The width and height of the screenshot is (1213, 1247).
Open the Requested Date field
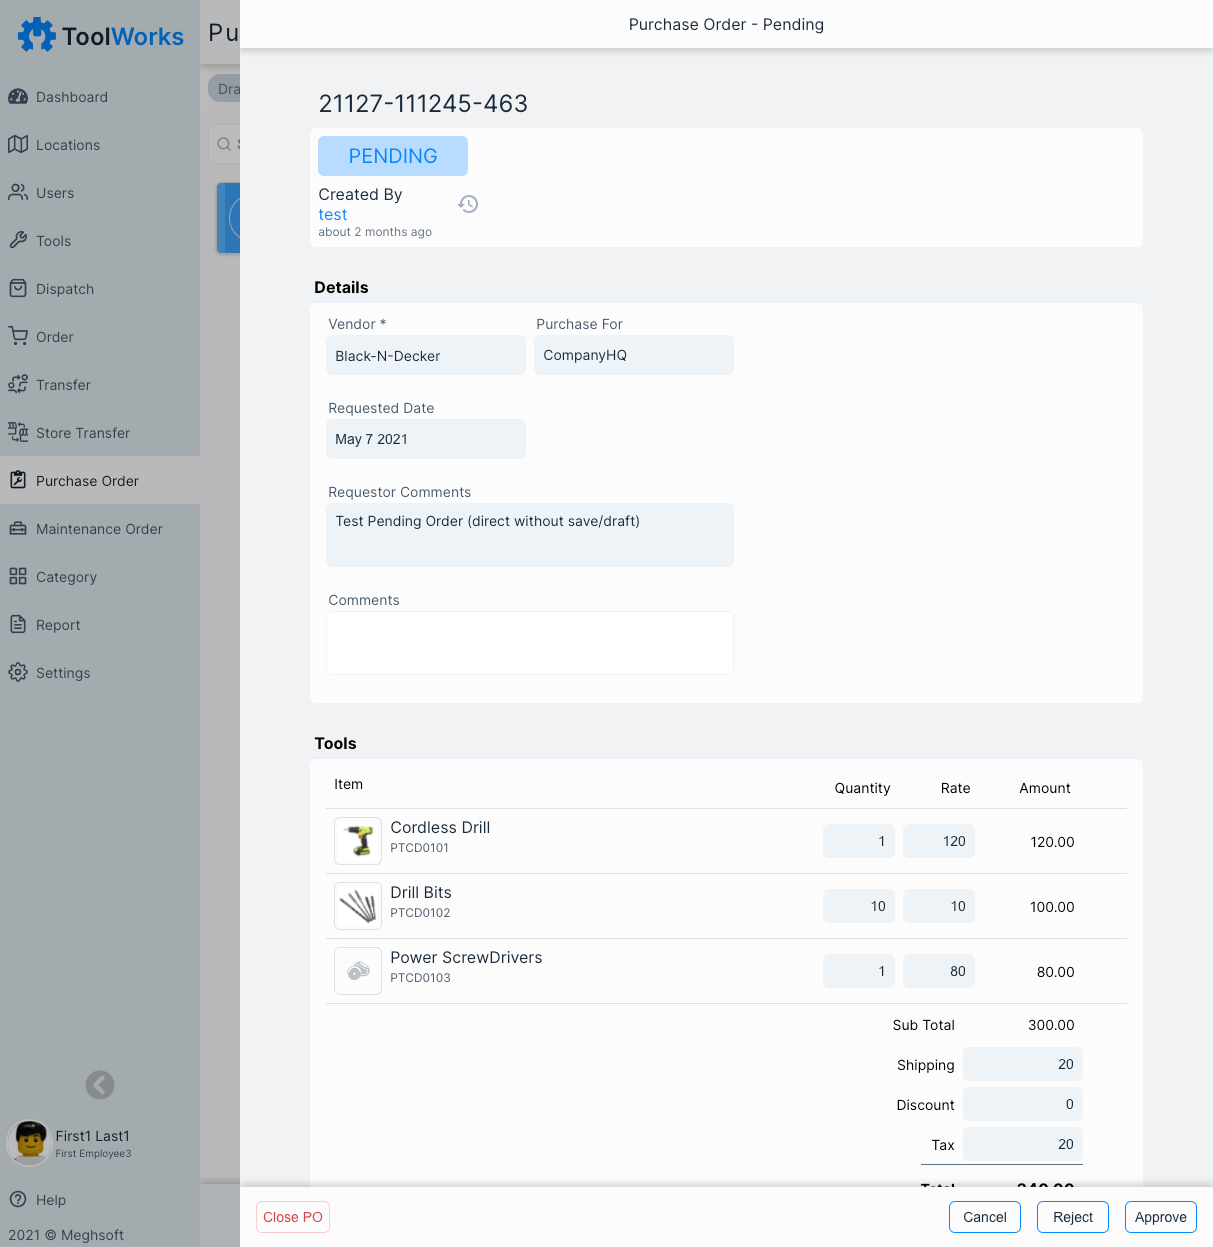[x=425, y=439]
